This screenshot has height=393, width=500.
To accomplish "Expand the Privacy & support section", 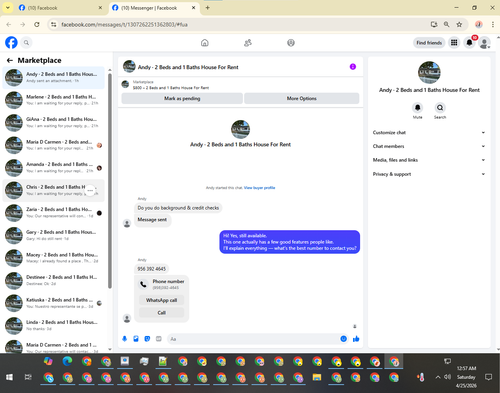I will tap(429, 174).
